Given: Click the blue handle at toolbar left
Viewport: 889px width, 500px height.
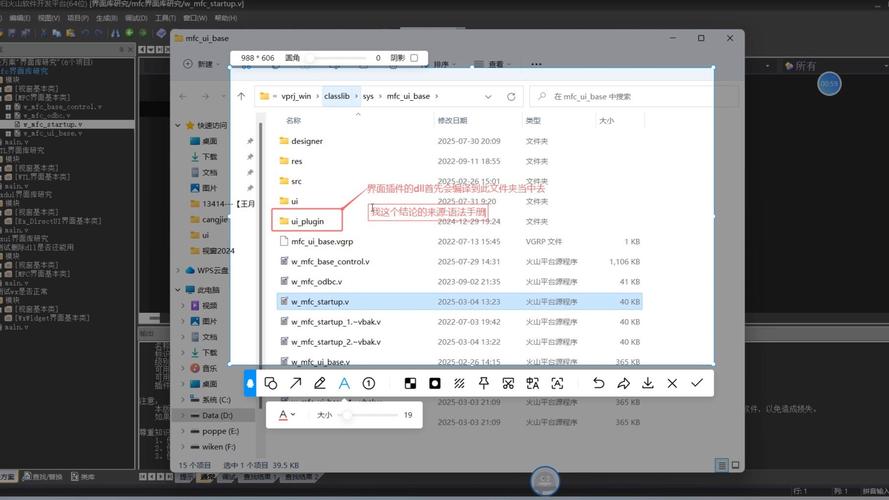Looking at the screenshot, I should coord(249,384).
